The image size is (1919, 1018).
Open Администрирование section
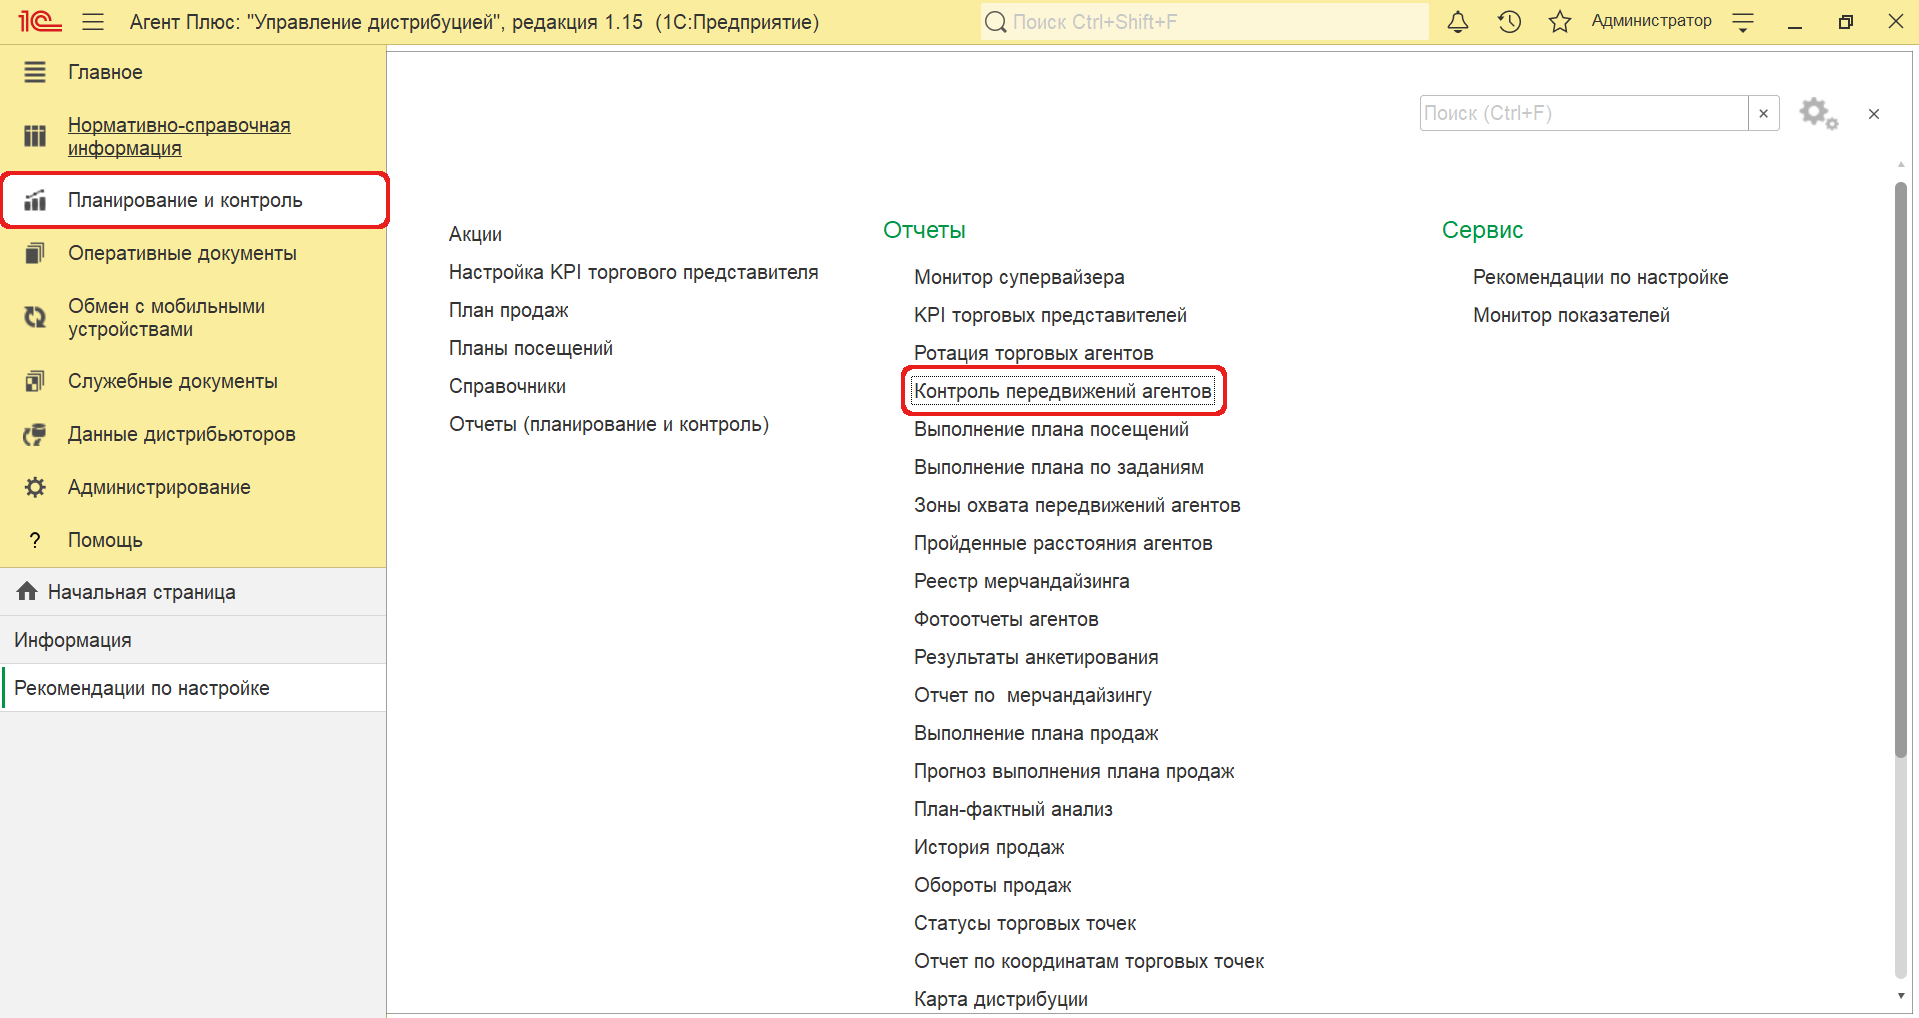click(159, 487)
